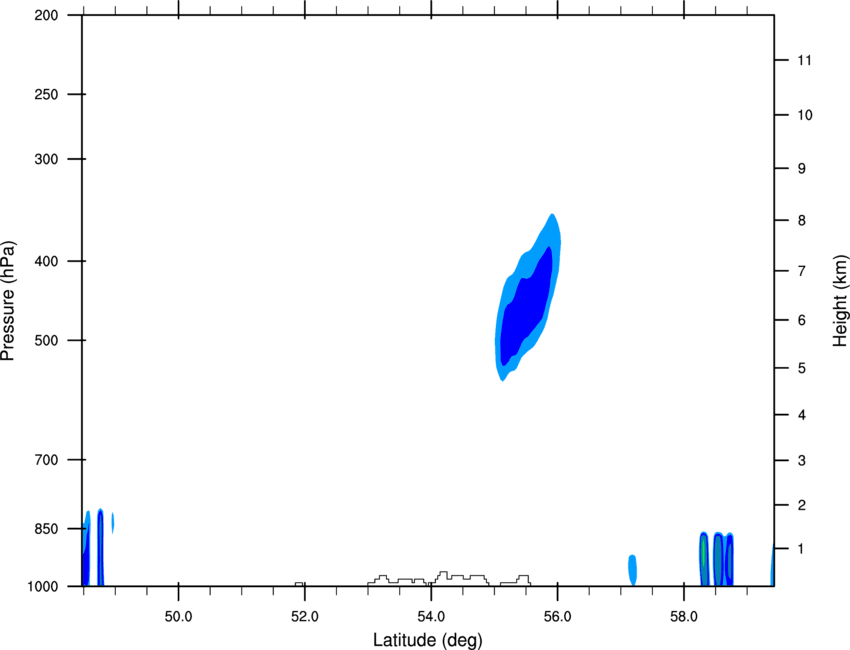Click the 2 km height label
850x650 pixels.
click(802, 505)
